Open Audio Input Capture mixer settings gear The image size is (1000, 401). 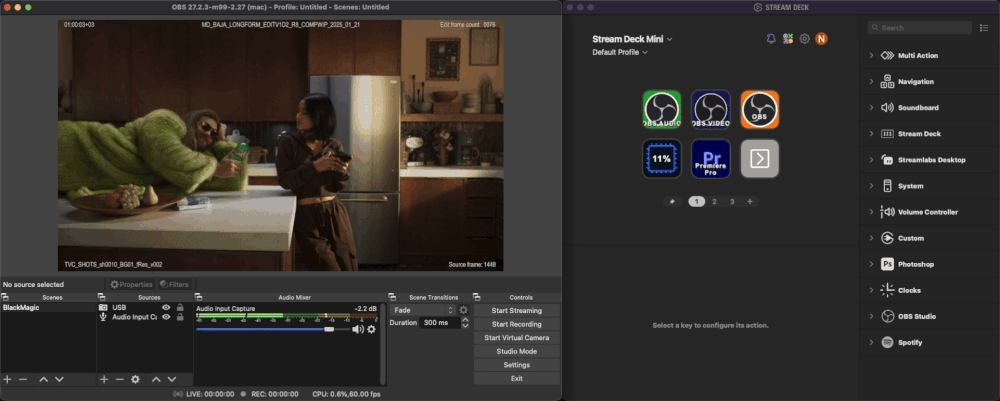click(x=371, y=330)
